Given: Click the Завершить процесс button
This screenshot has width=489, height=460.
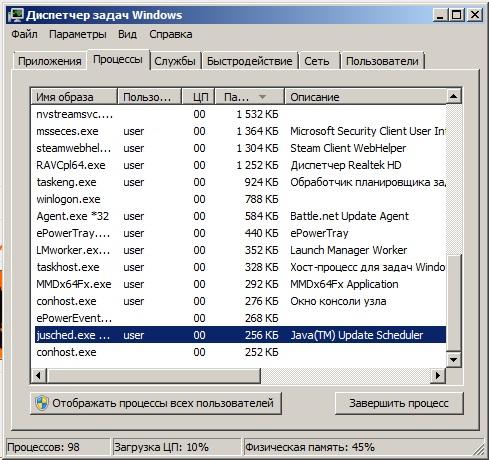Looking at the screenshot, I should (399, 403).
